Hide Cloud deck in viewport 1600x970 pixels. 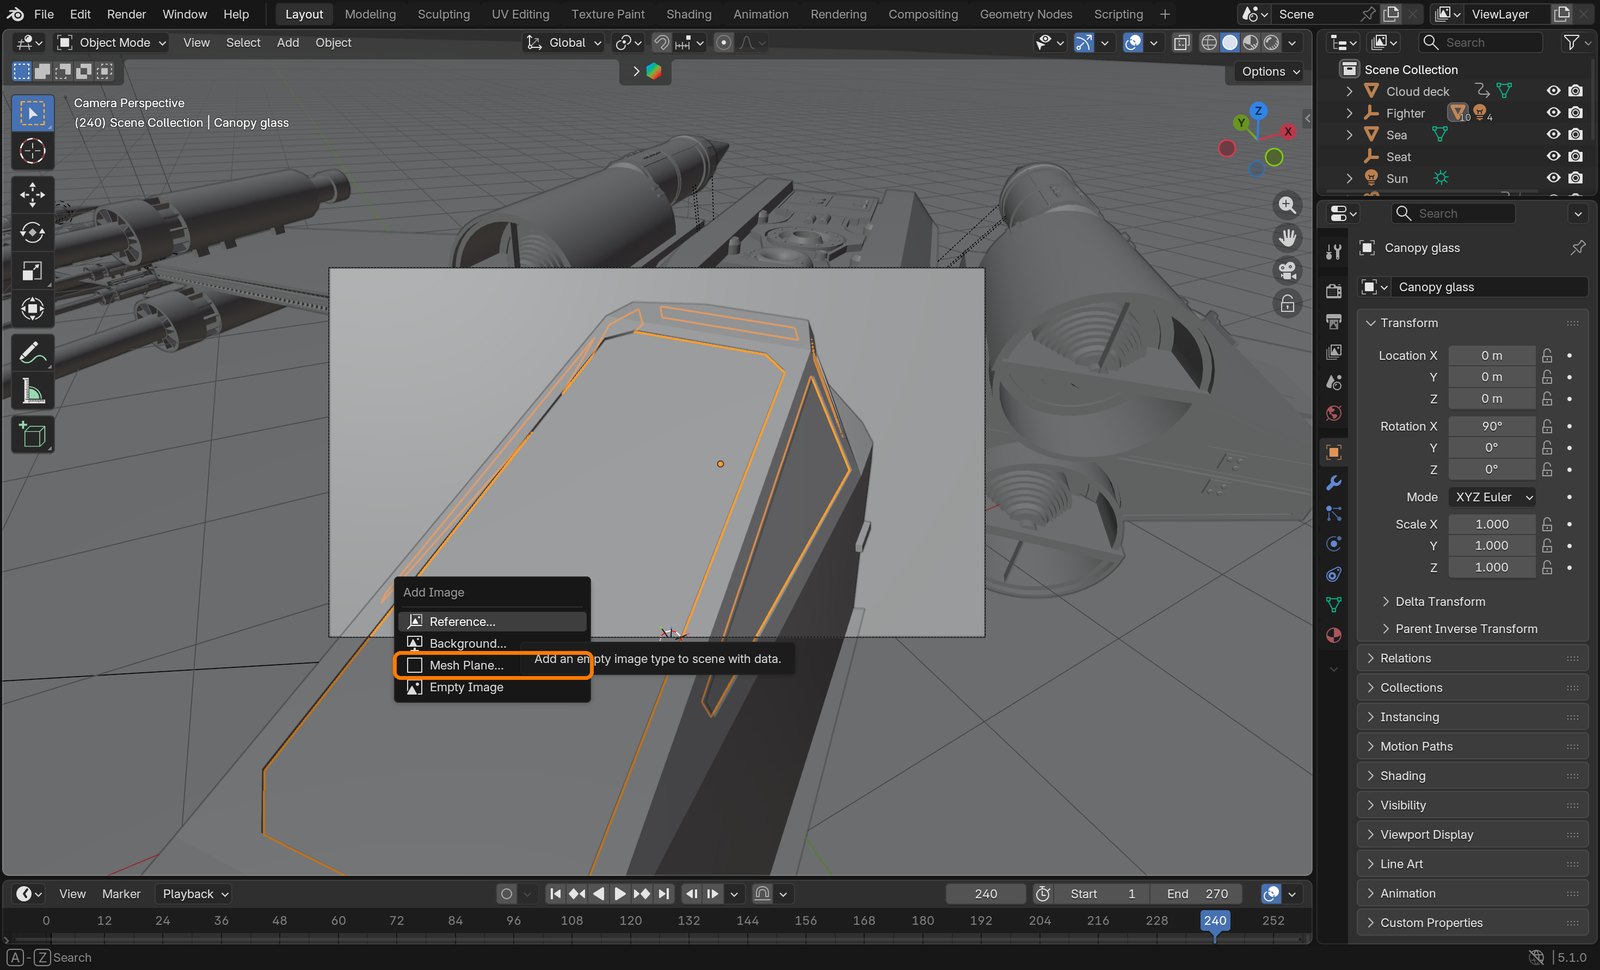1553,91
